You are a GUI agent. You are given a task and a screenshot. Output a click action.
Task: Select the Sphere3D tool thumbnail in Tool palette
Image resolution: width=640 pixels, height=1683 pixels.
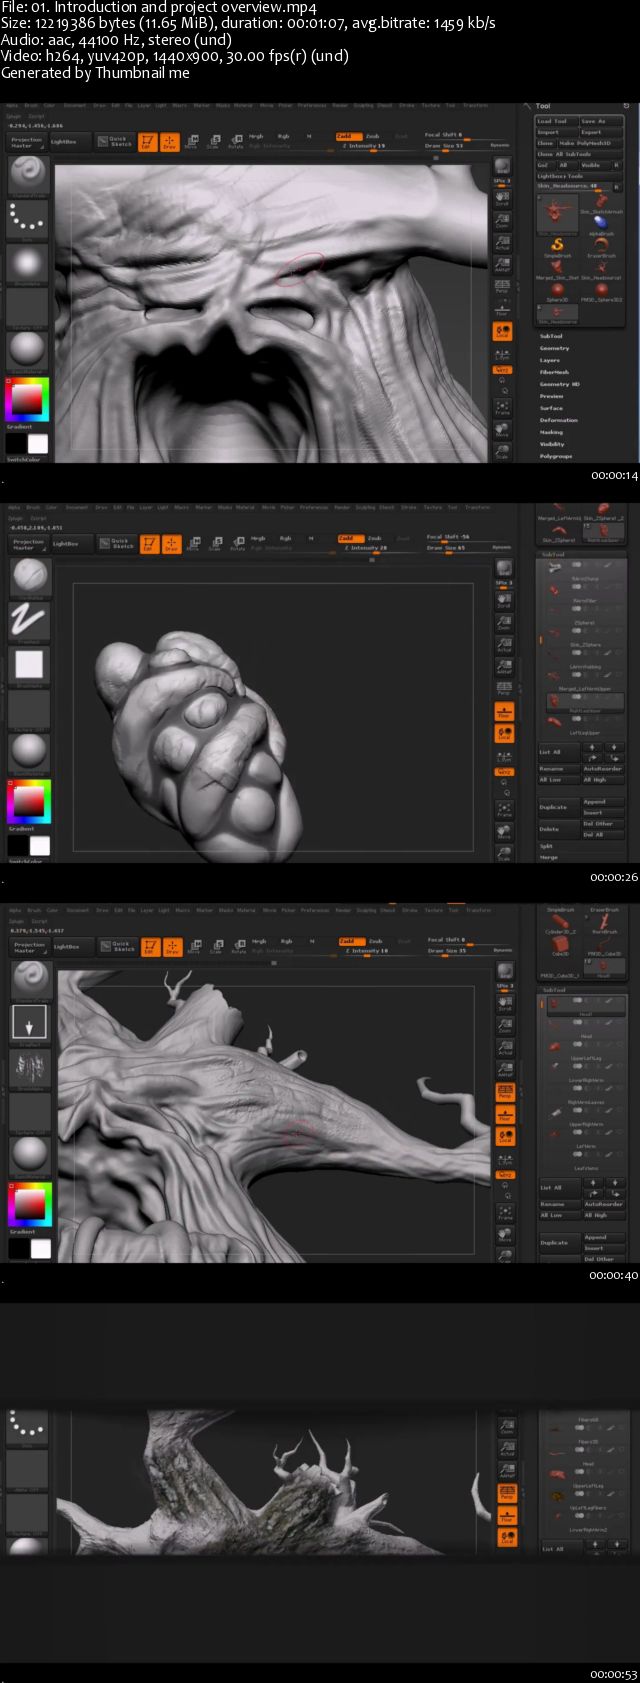point(557,290)
